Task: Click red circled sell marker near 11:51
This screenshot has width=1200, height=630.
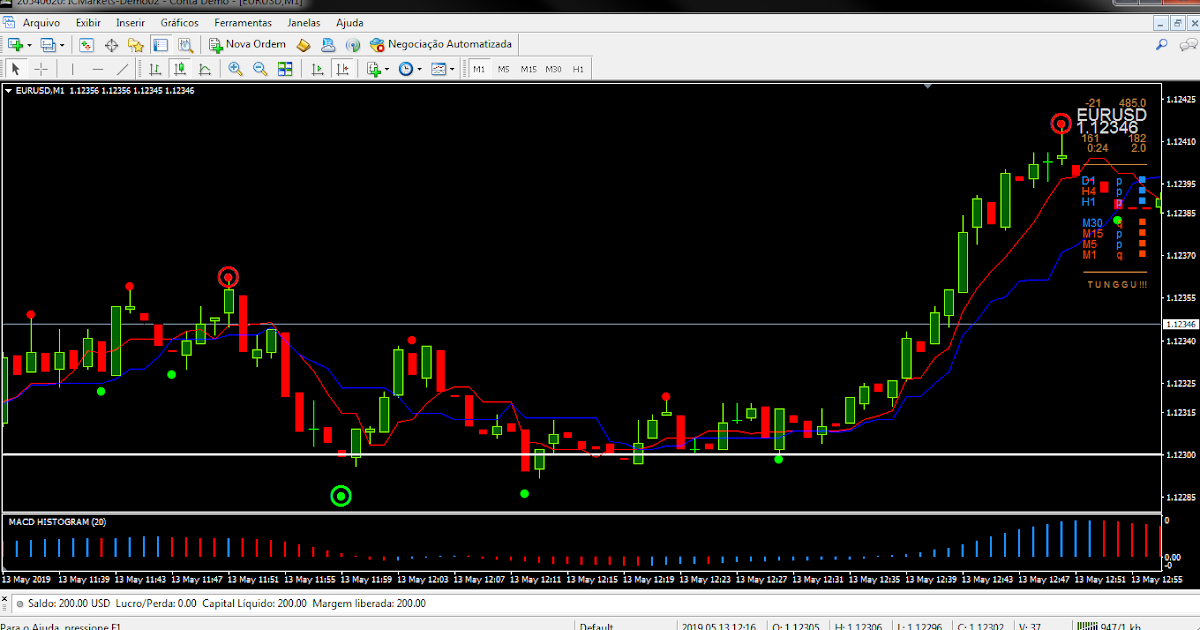Action: [x=228, y=277]
